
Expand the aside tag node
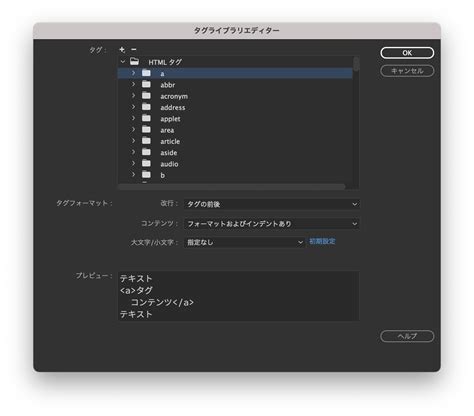coord(133,152)
